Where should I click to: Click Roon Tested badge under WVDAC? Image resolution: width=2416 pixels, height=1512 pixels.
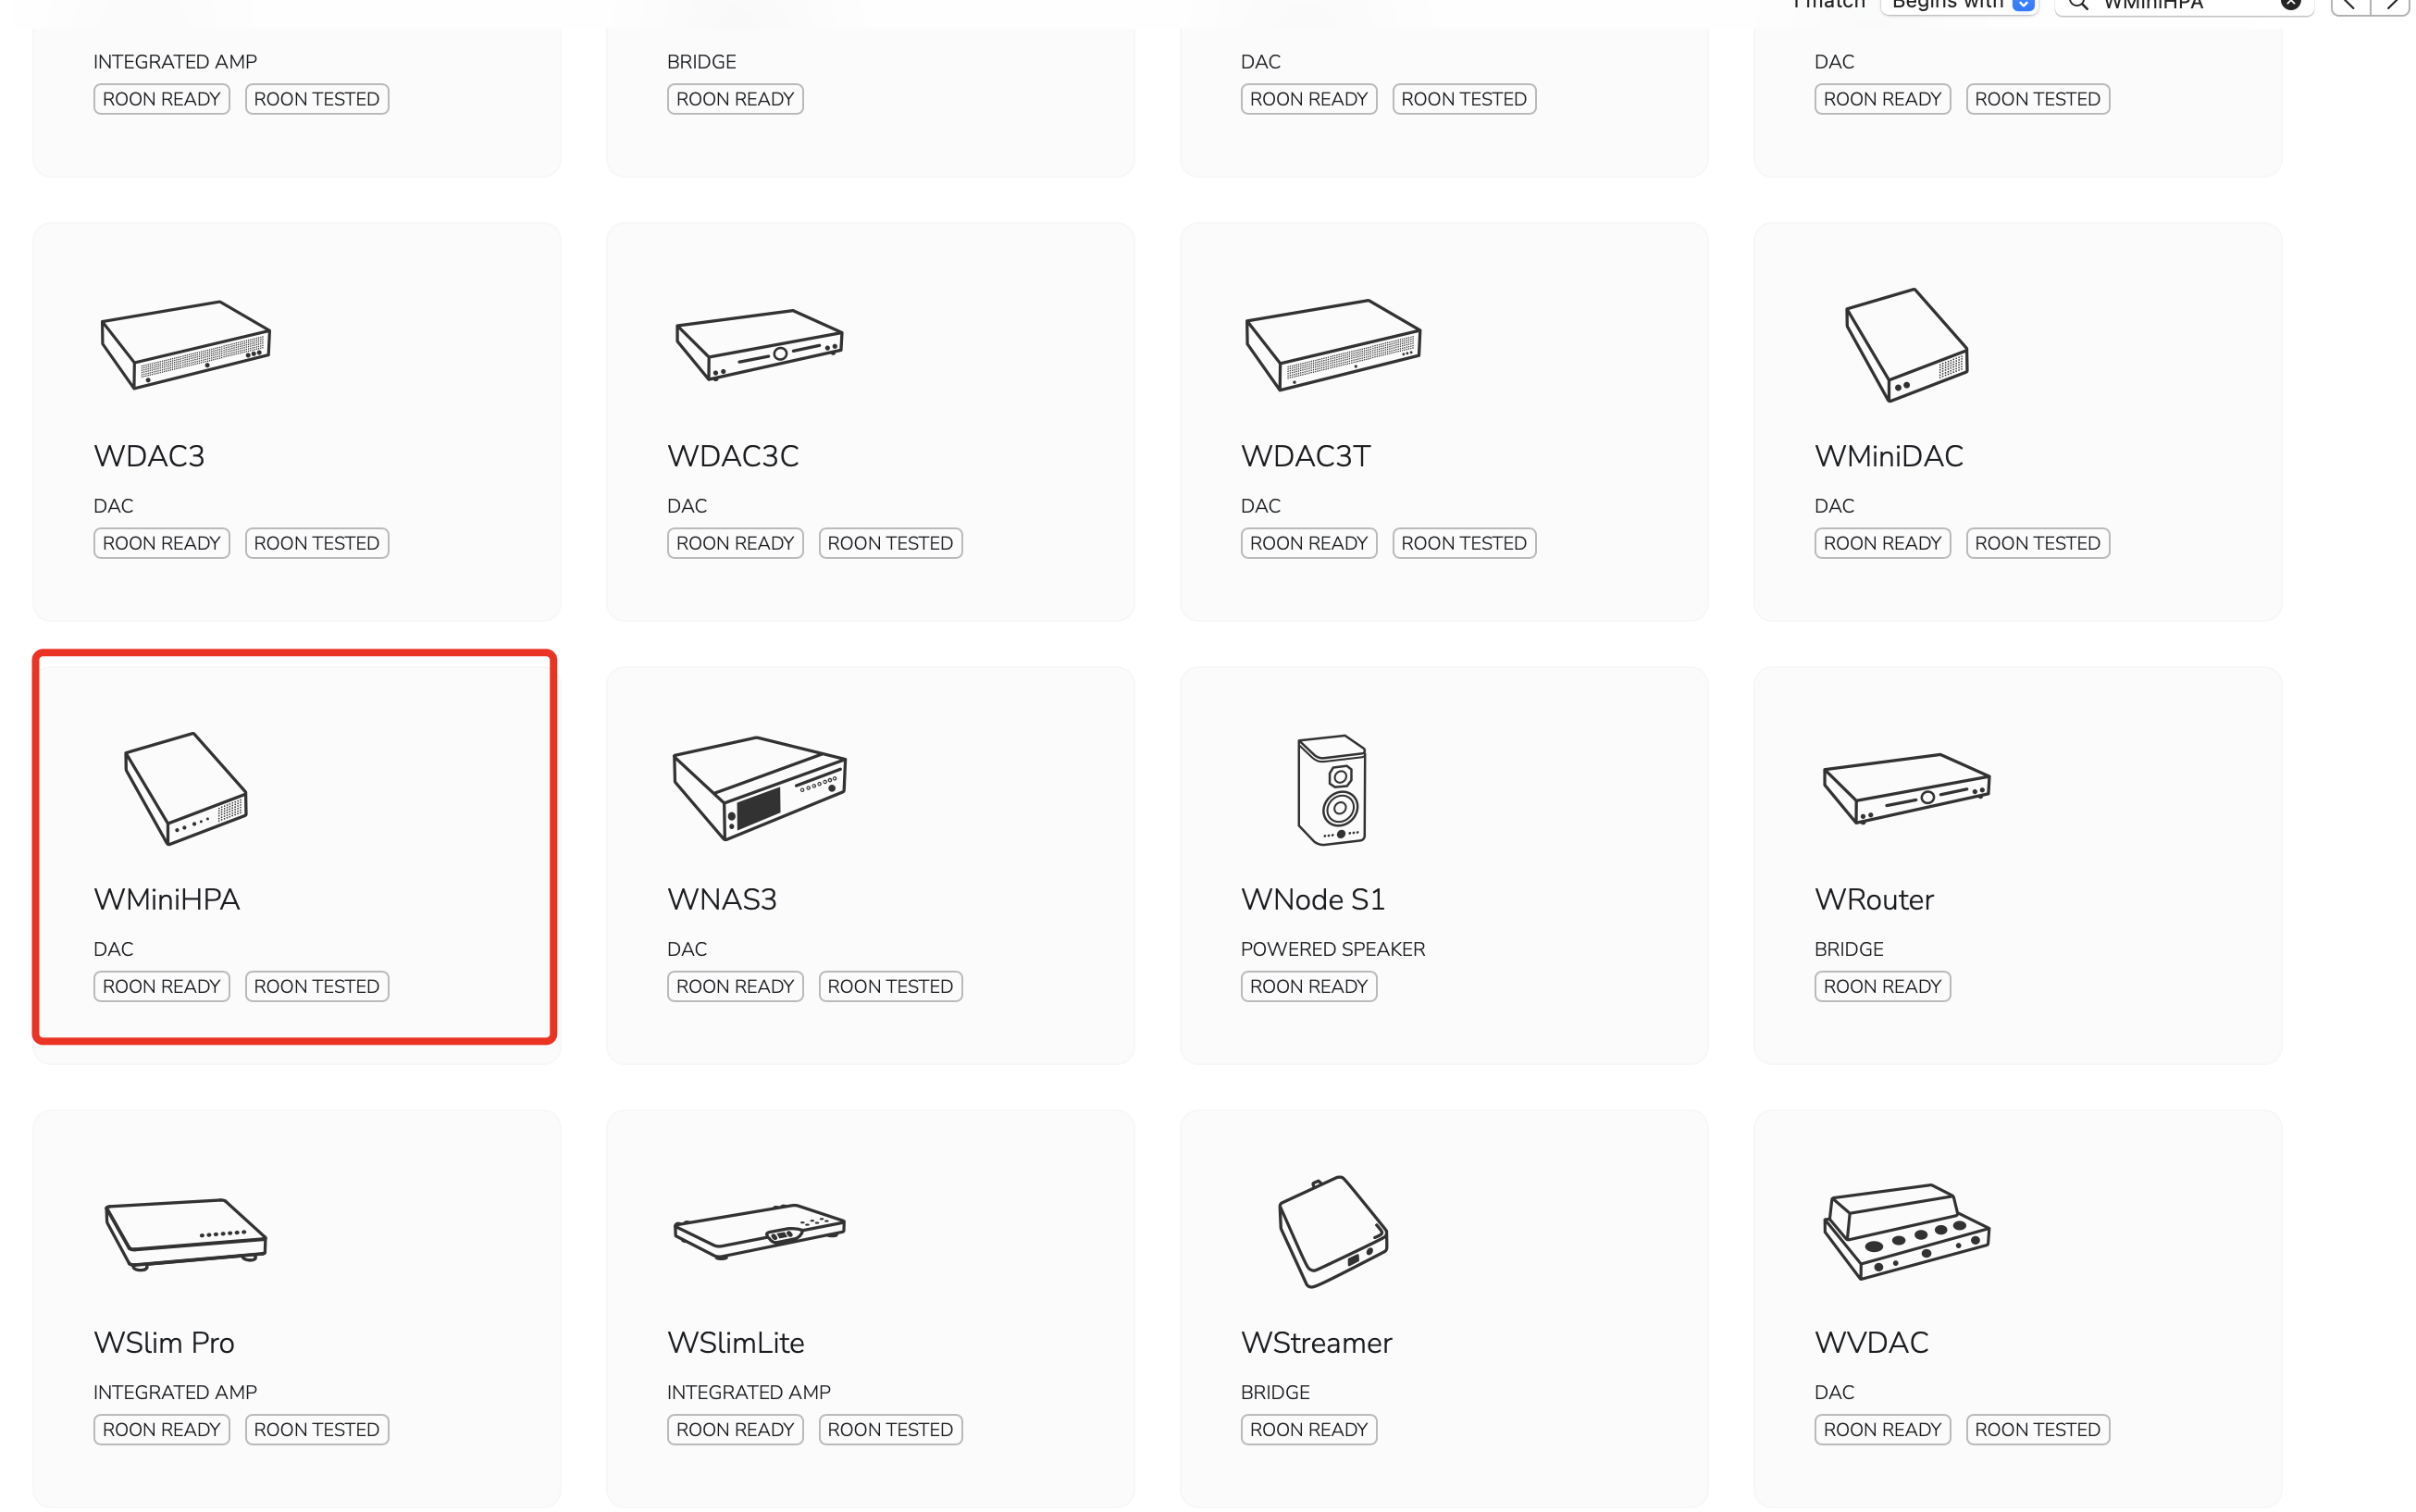tap(2037, 1429)
